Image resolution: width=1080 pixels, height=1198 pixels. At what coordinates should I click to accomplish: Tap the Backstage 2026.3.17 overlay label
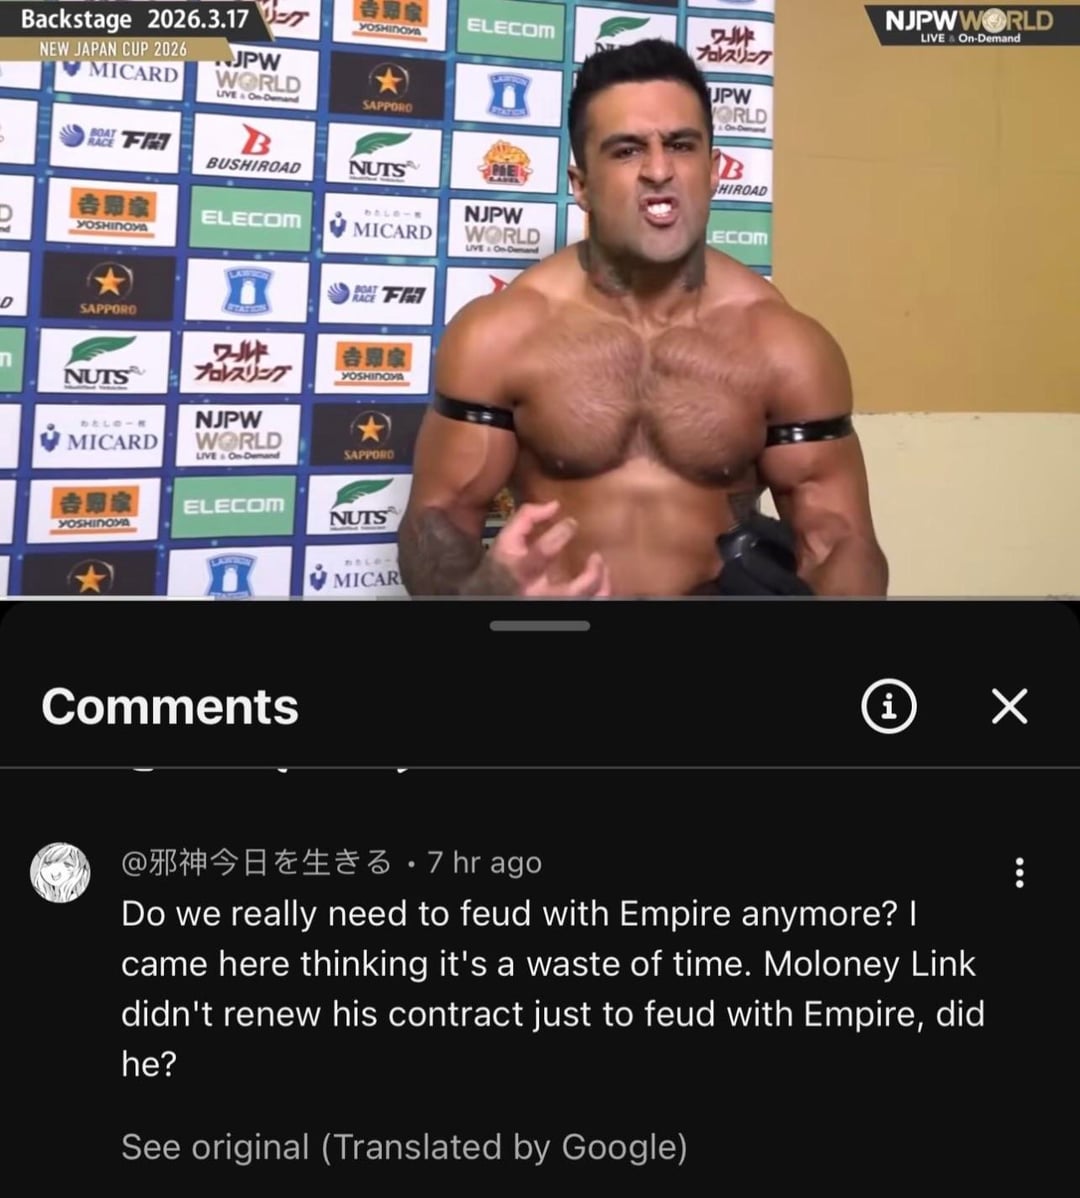click(x=134, y=19)
